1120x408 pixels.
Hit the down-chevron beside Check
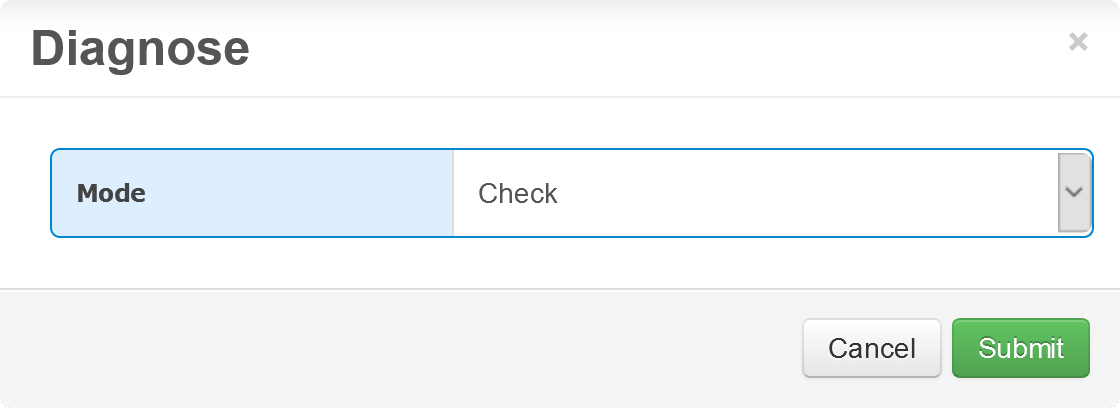pos(1074,193)
